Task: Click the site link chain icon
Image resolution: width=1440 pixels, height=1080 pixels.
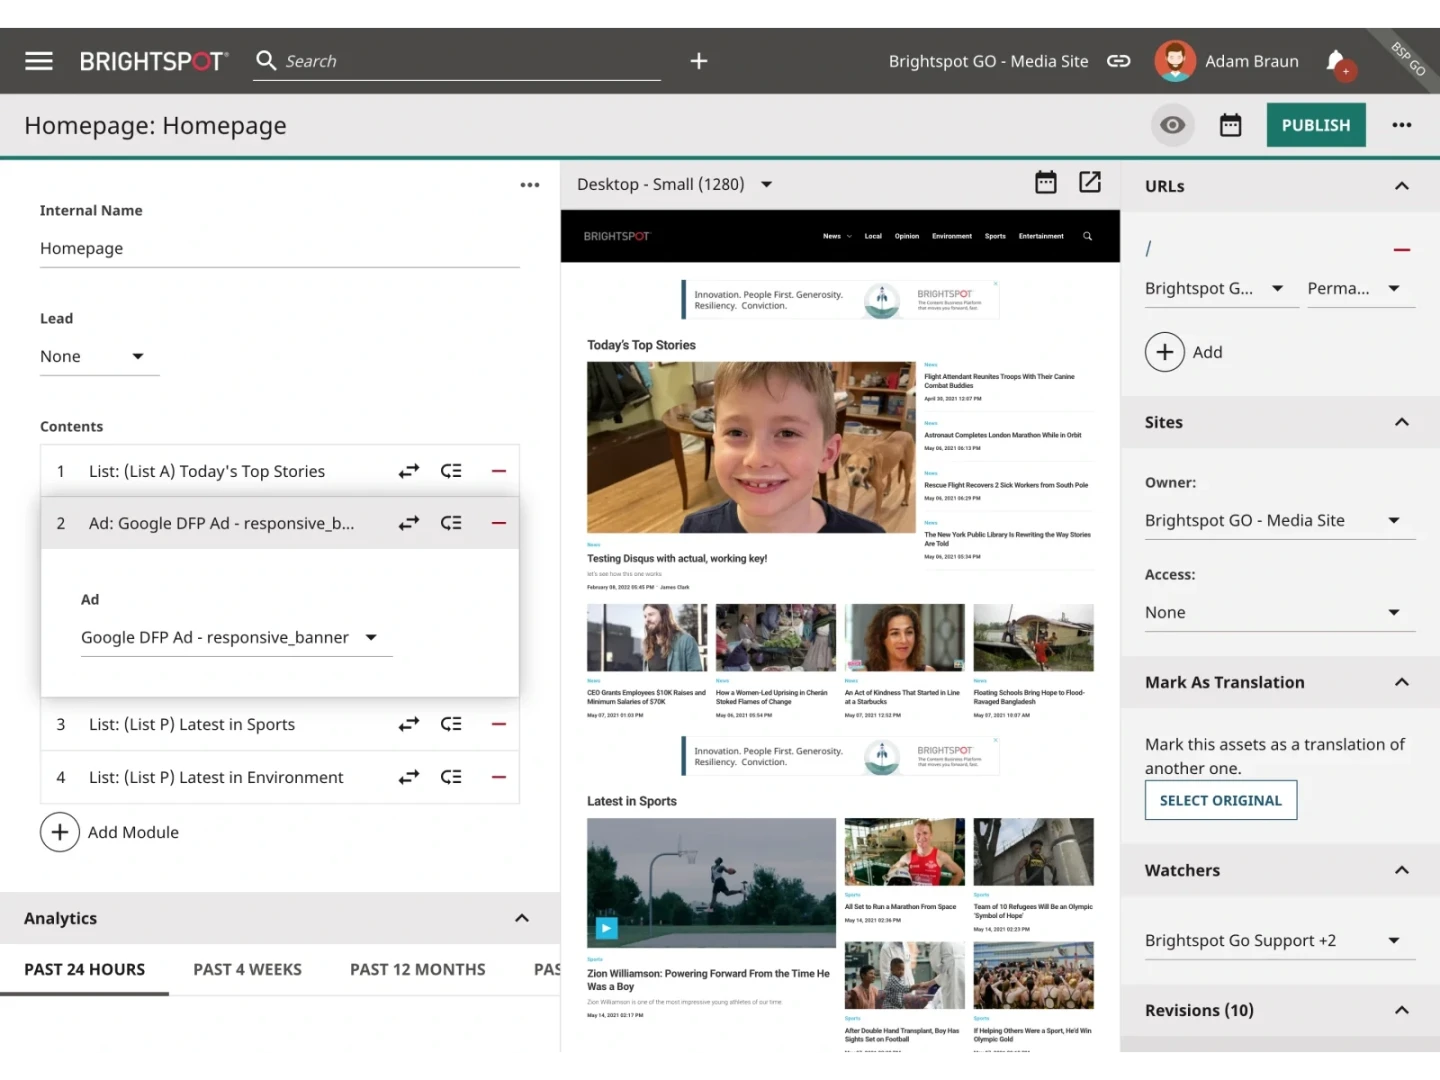Action: pos(1118,61)
